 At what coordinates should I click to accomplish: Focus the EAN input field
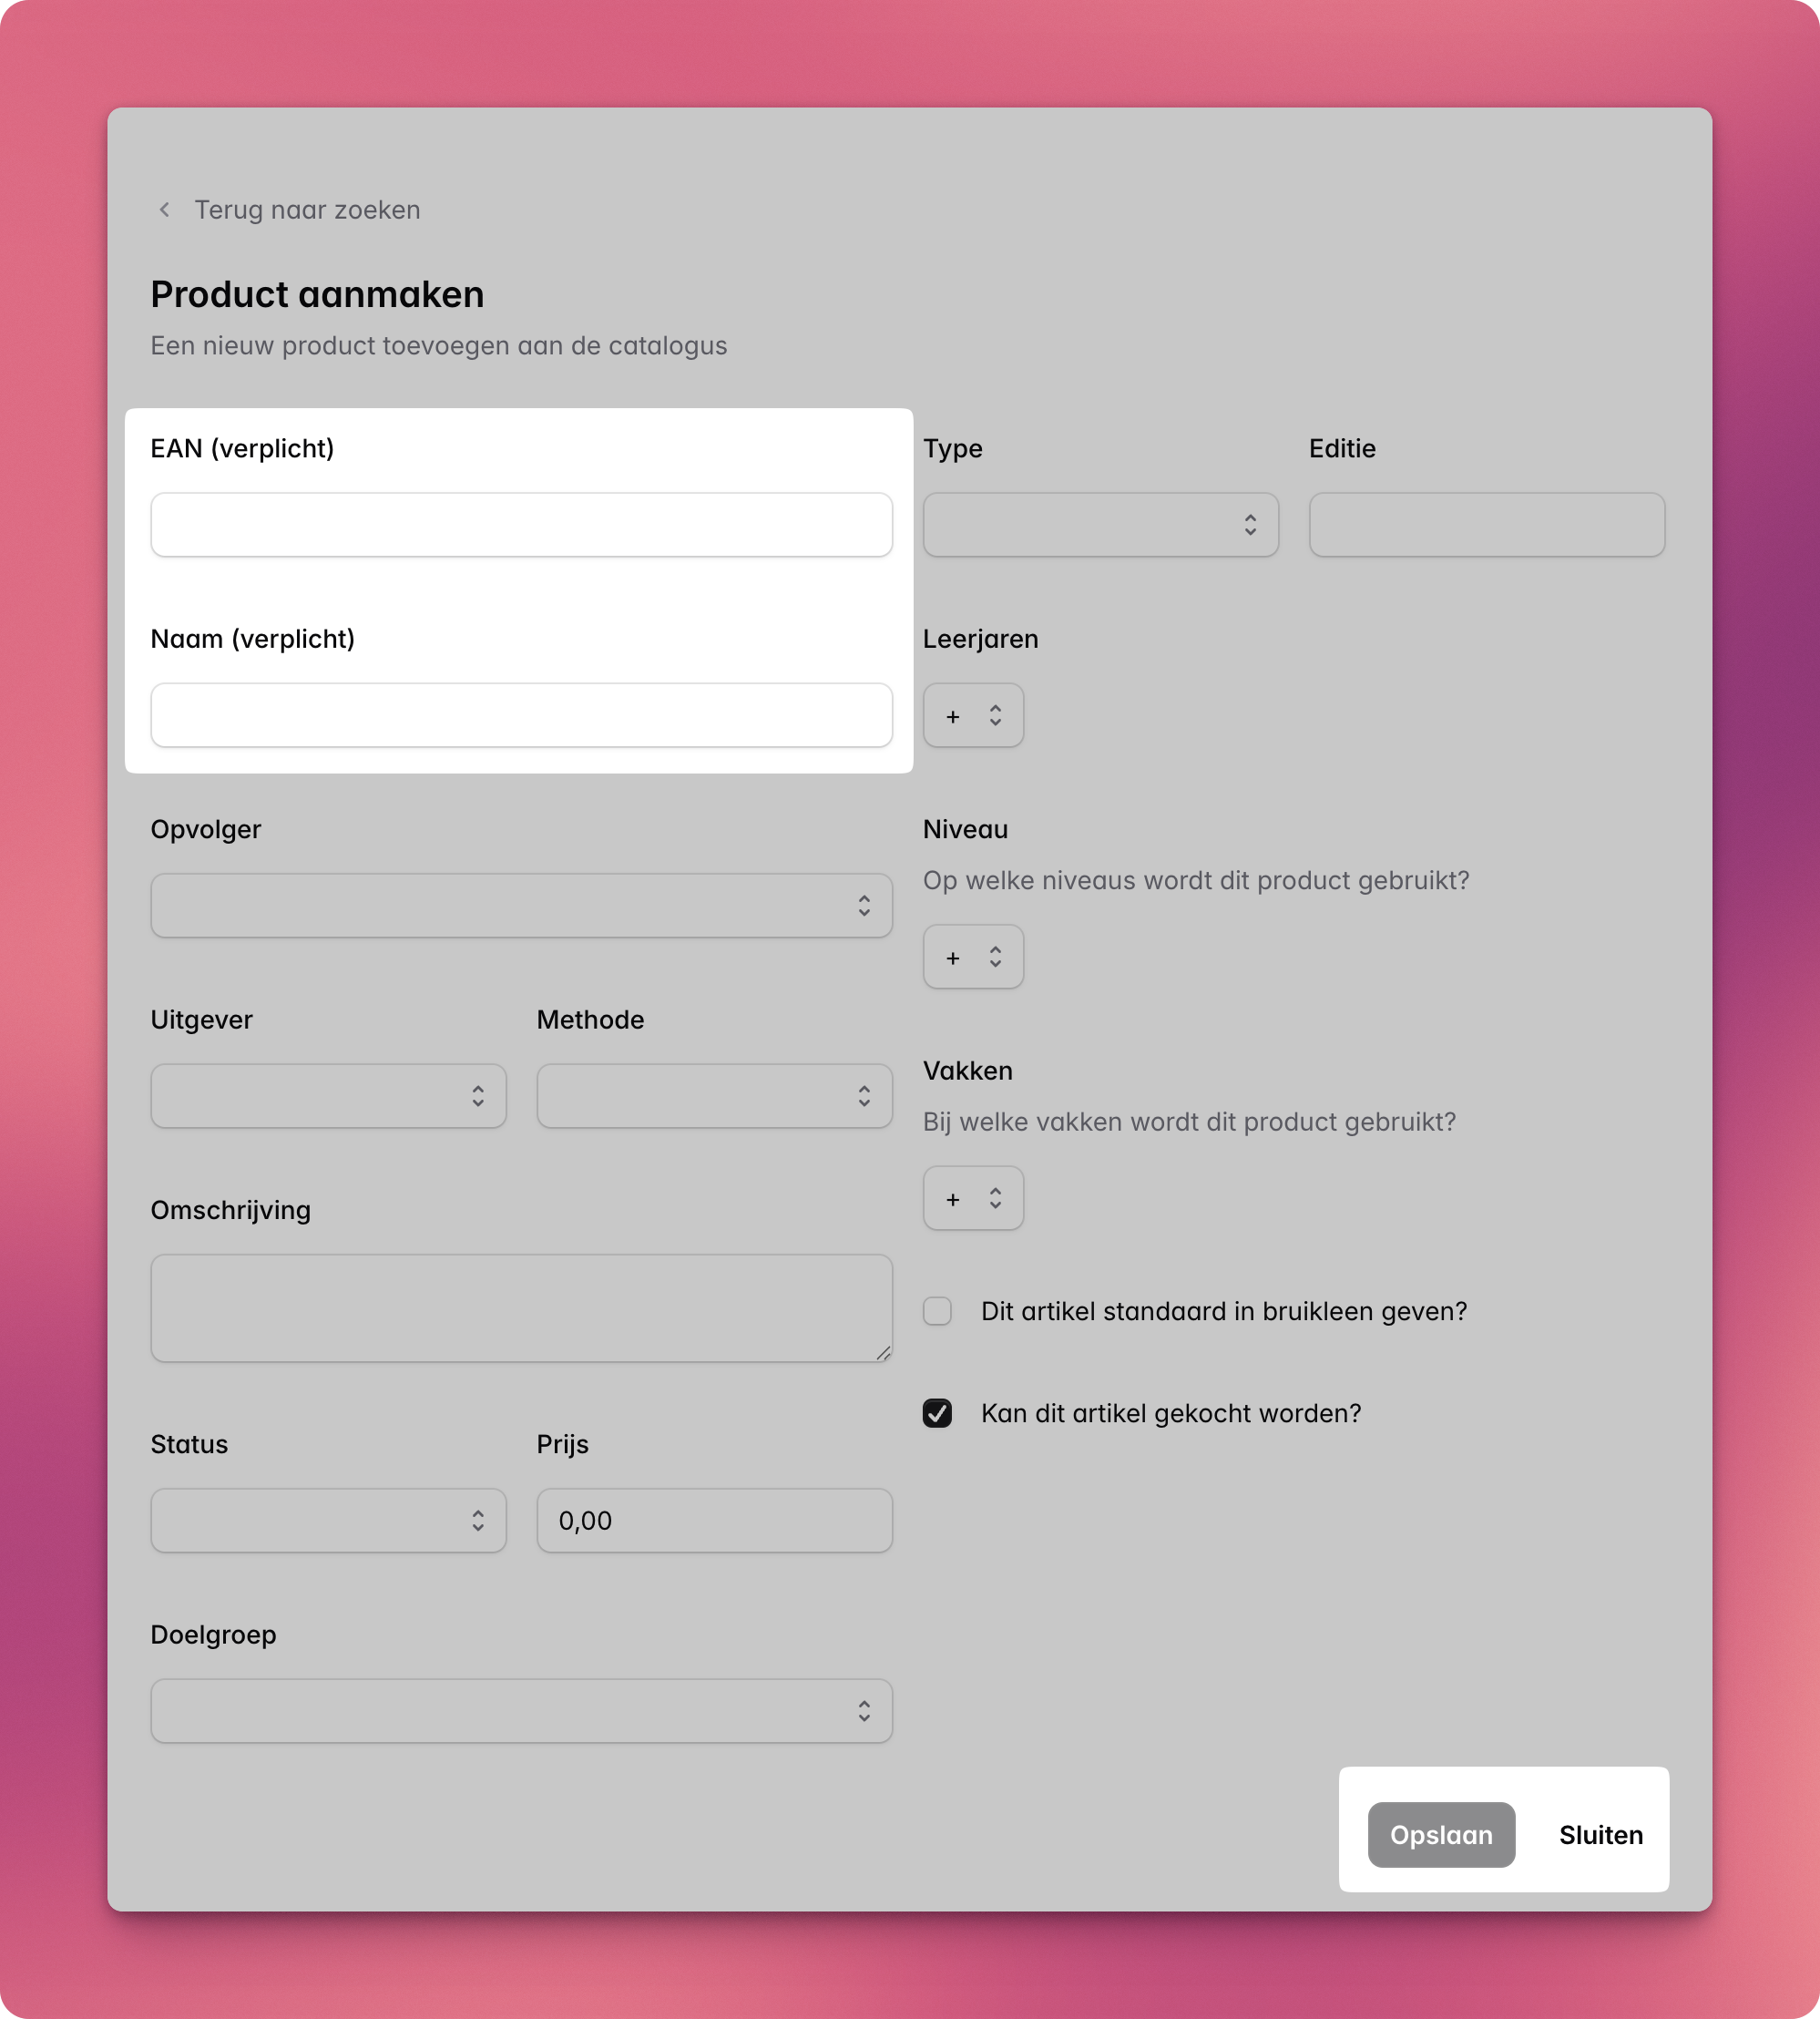pos(521,525)
